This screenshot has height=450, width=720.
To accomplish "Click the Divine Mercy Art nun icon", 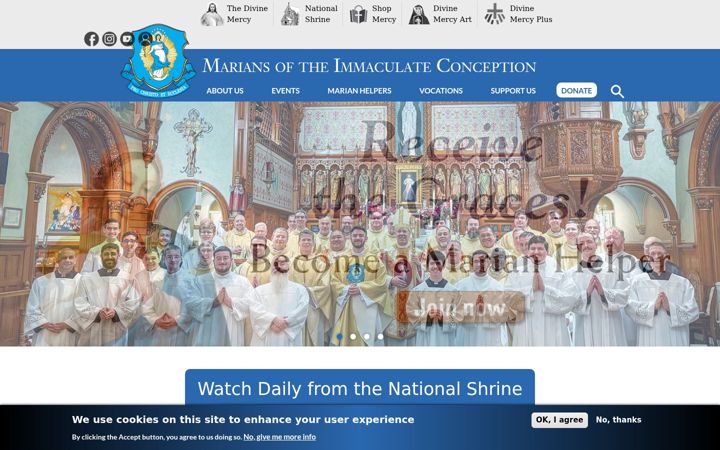I will click(x=418, y=14).
